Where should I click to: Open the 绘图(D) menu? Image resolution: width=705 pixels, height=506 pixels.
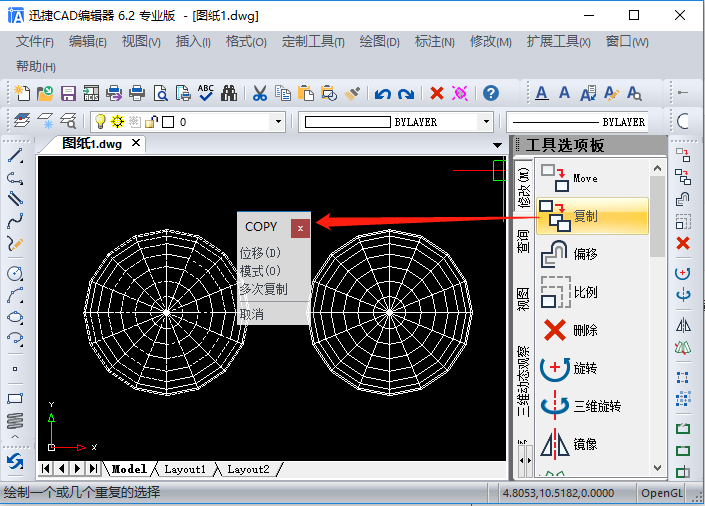pos(379,42)
